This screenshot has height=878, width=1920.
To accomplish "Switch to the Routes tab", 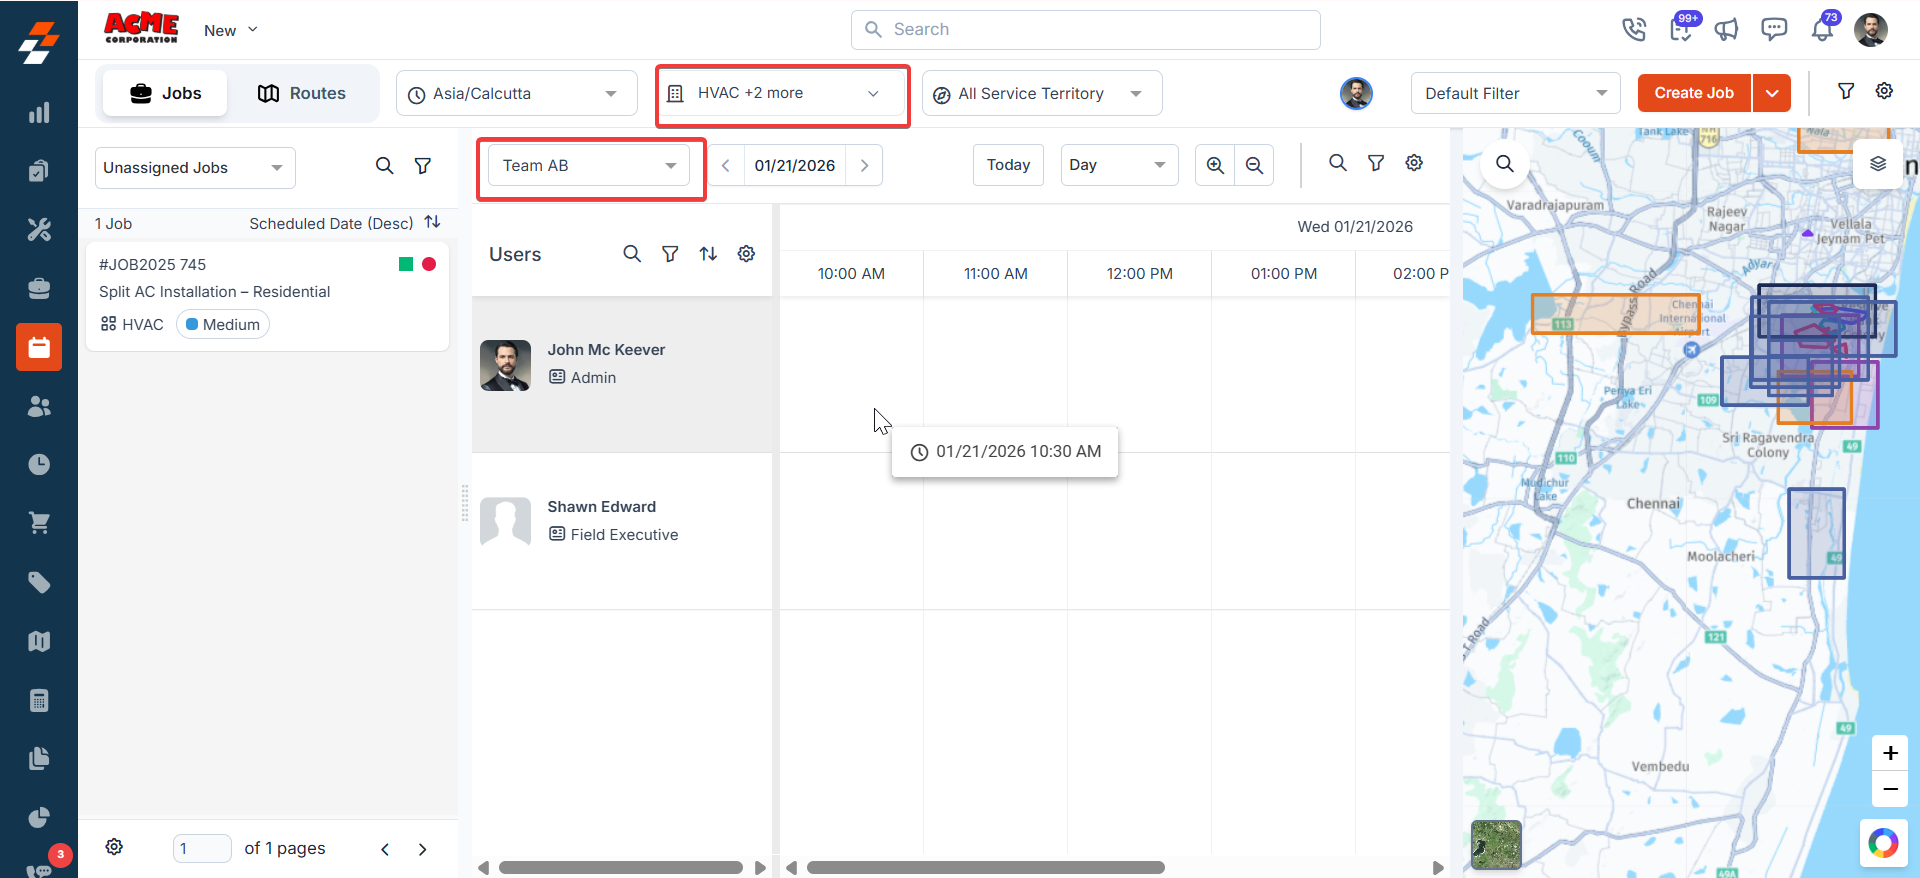I will (x=301, y=93).
